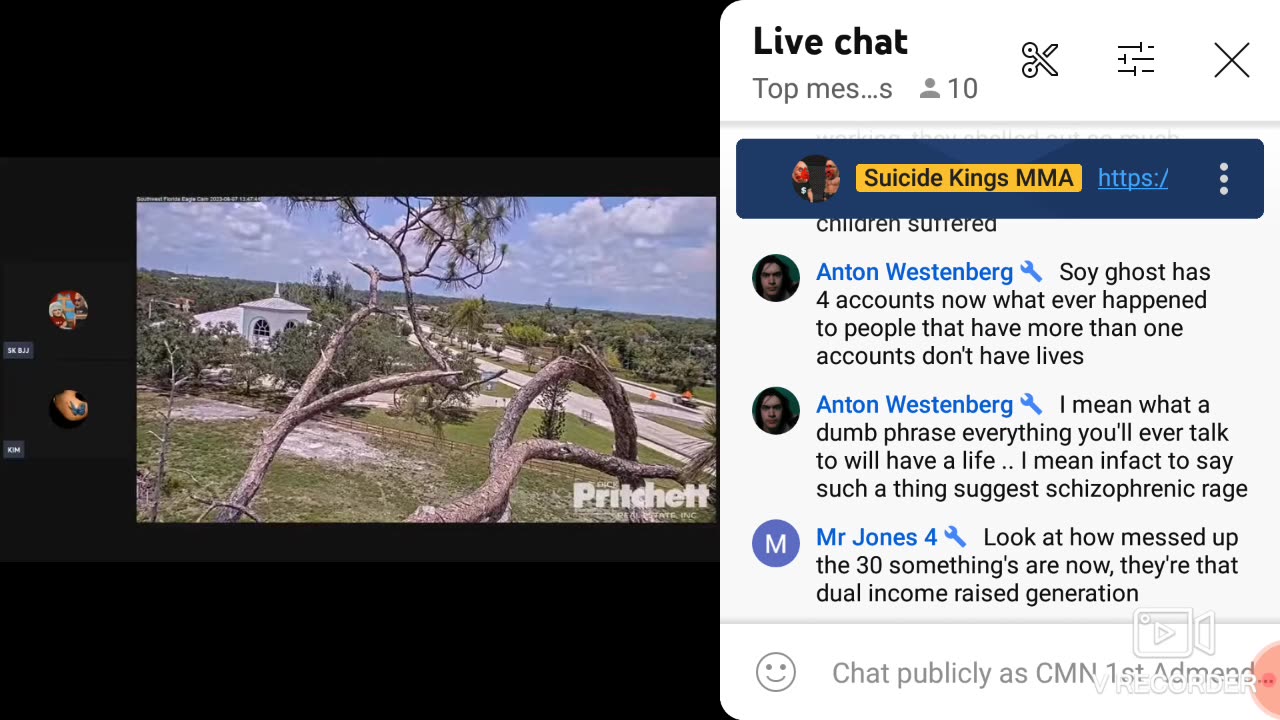Open the emoji picker smiley icon
1280x720 pixels.
click(x=776, y=673)
